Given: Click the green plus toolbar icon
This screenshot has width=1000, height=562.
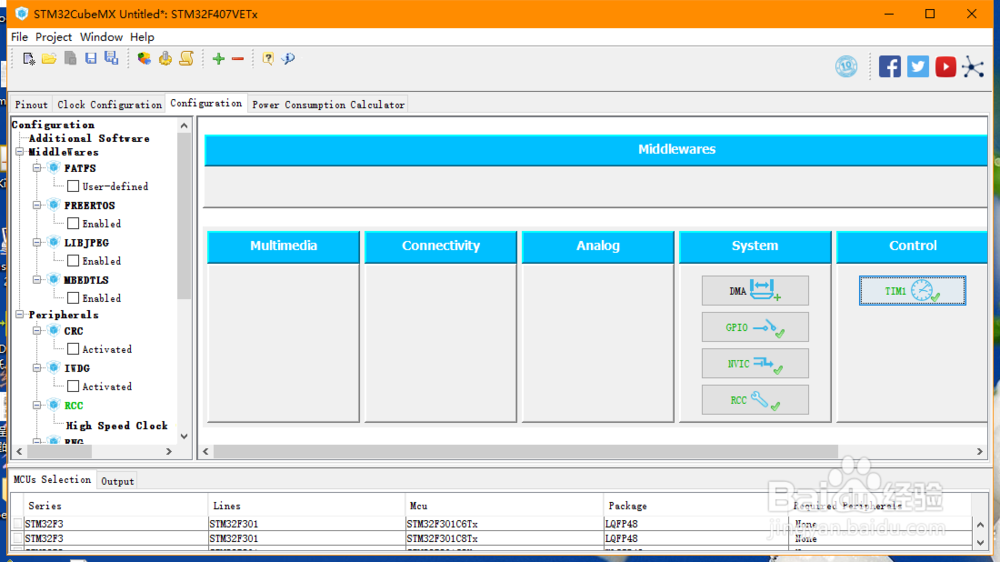Looking at the screenshot, I should pyautogui.click(x=219, y=59).
